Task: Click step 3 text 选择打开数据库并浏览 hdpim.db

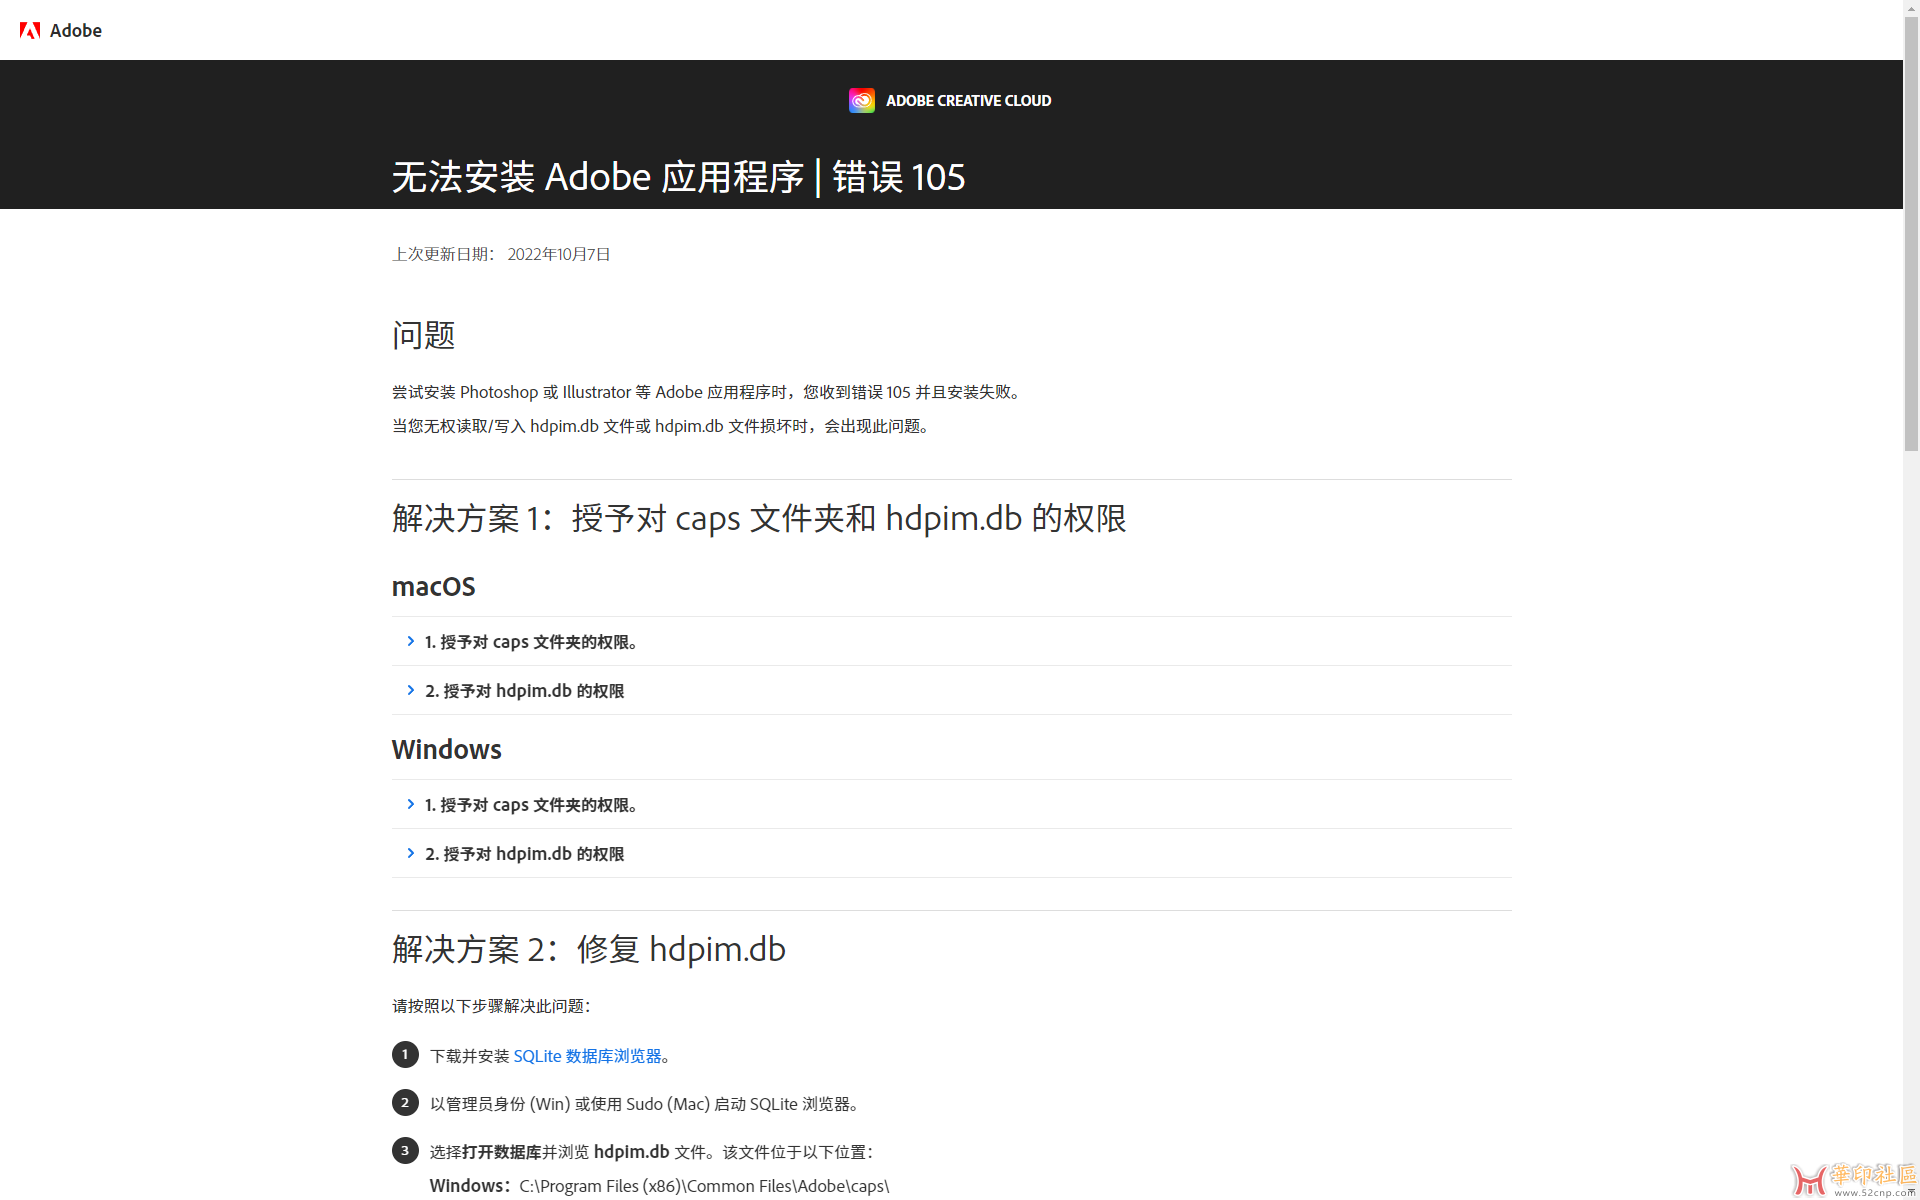Action: click(x=654, y=1152)
